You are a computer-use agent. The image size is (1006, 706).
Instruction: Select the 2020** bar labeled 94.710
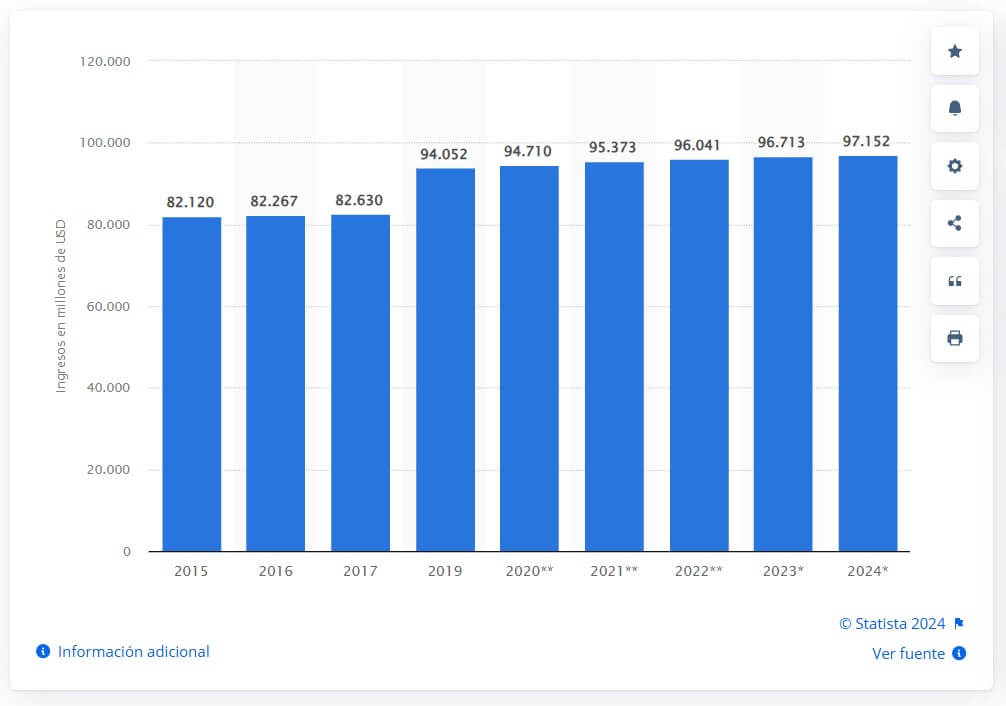click(529, 358)
